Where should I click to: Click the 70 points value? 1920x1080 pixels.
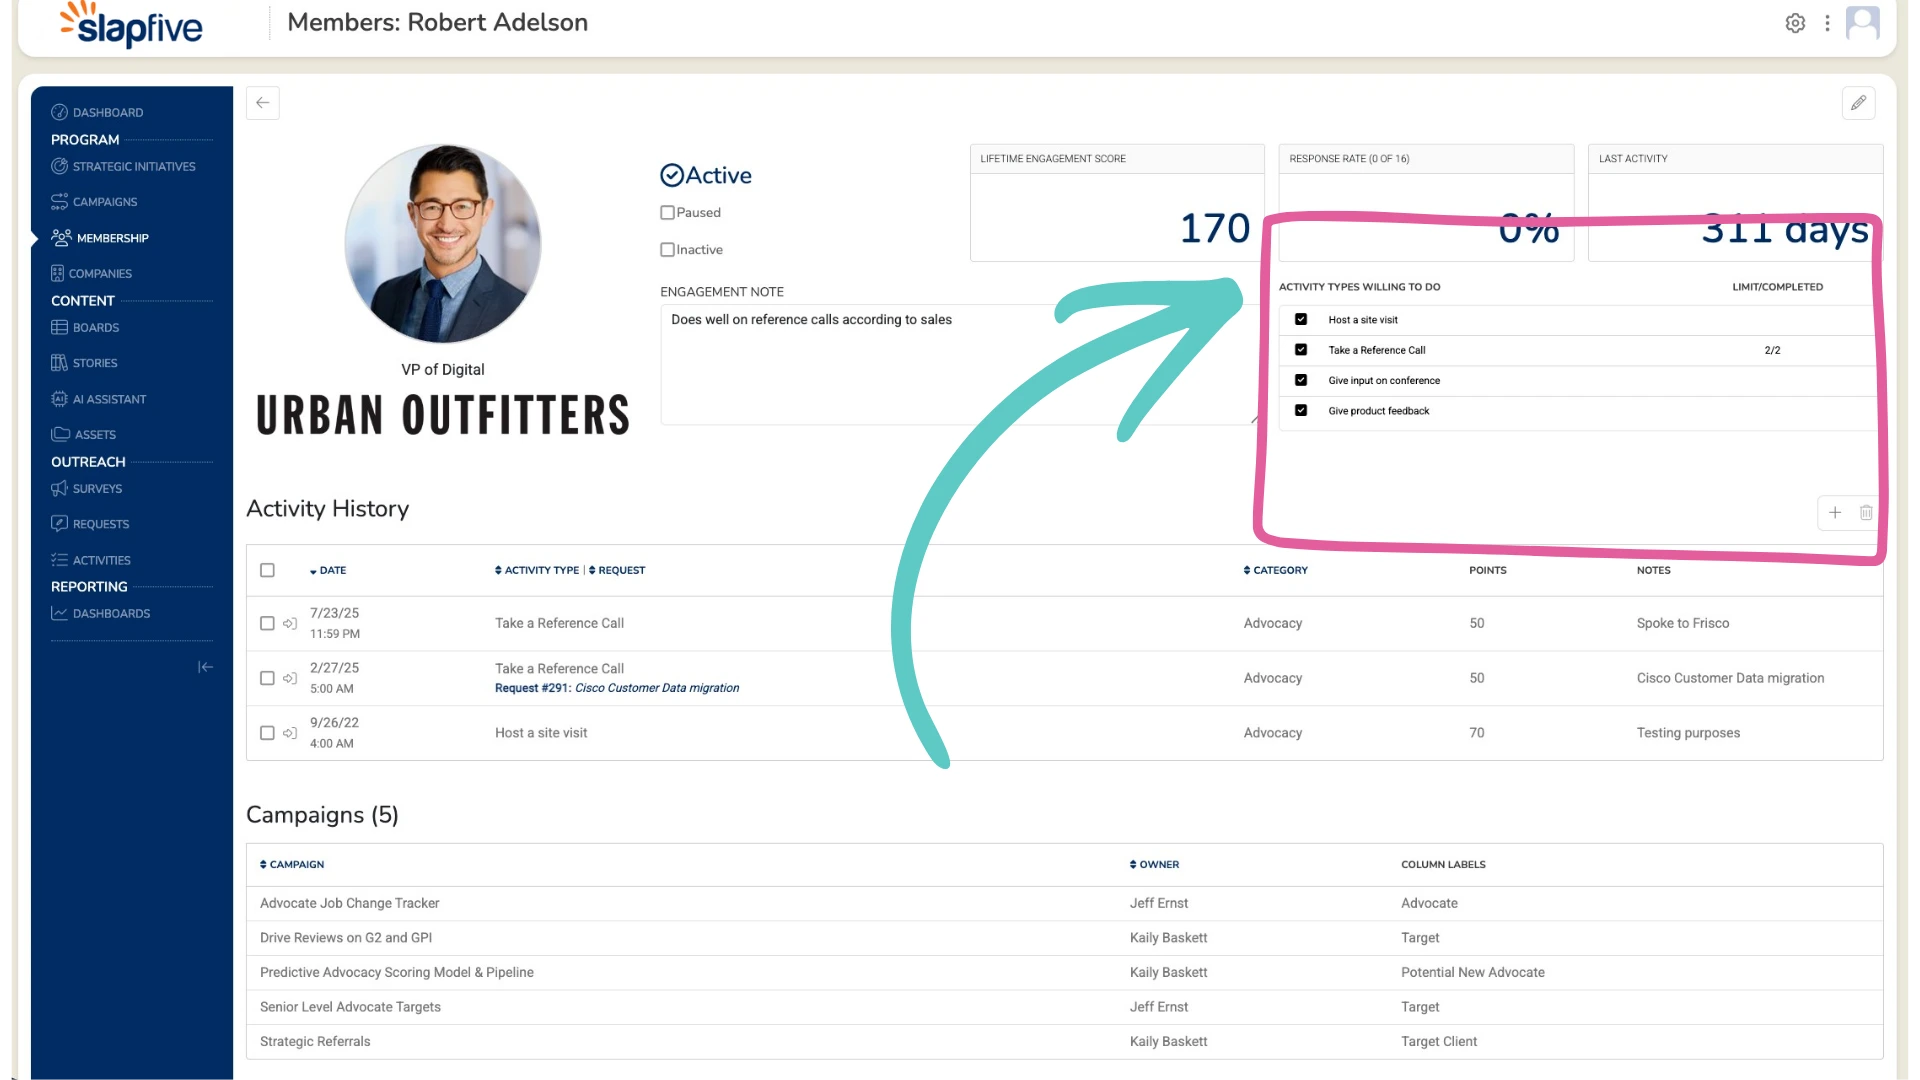[1477, 733]
